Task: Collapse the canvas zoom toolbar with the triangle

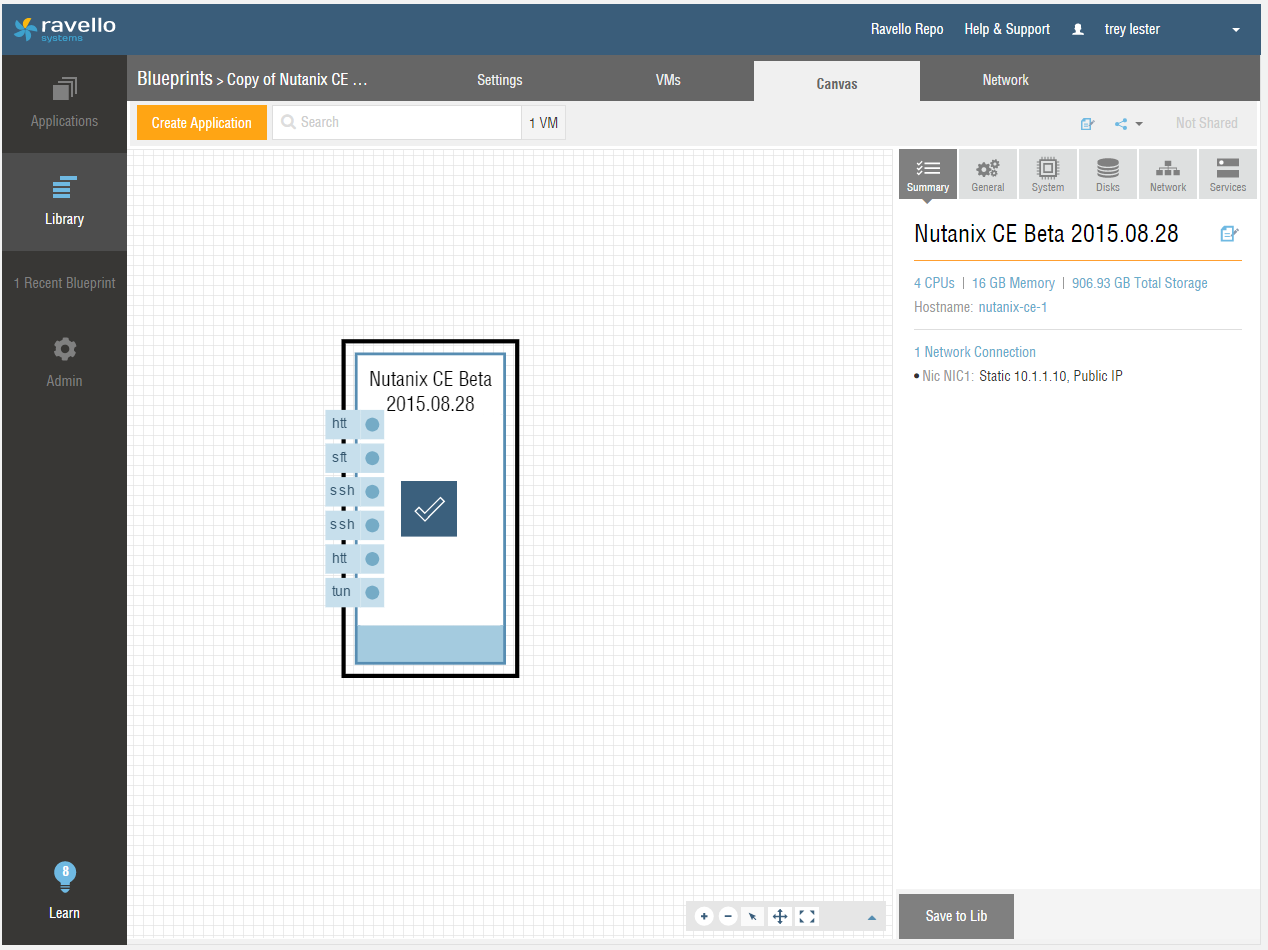Action: coord(871,917)
